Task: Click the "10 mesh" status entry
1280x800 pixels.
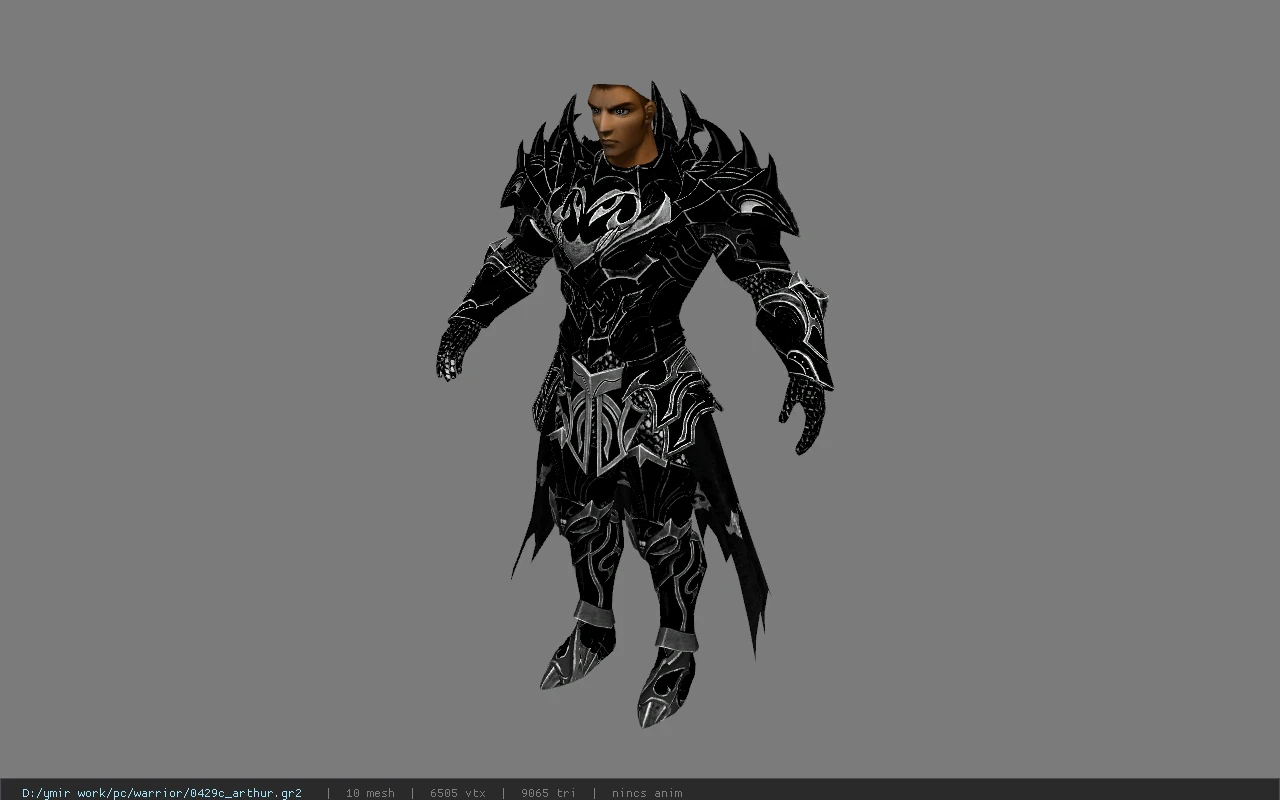Action: [370, 793]
